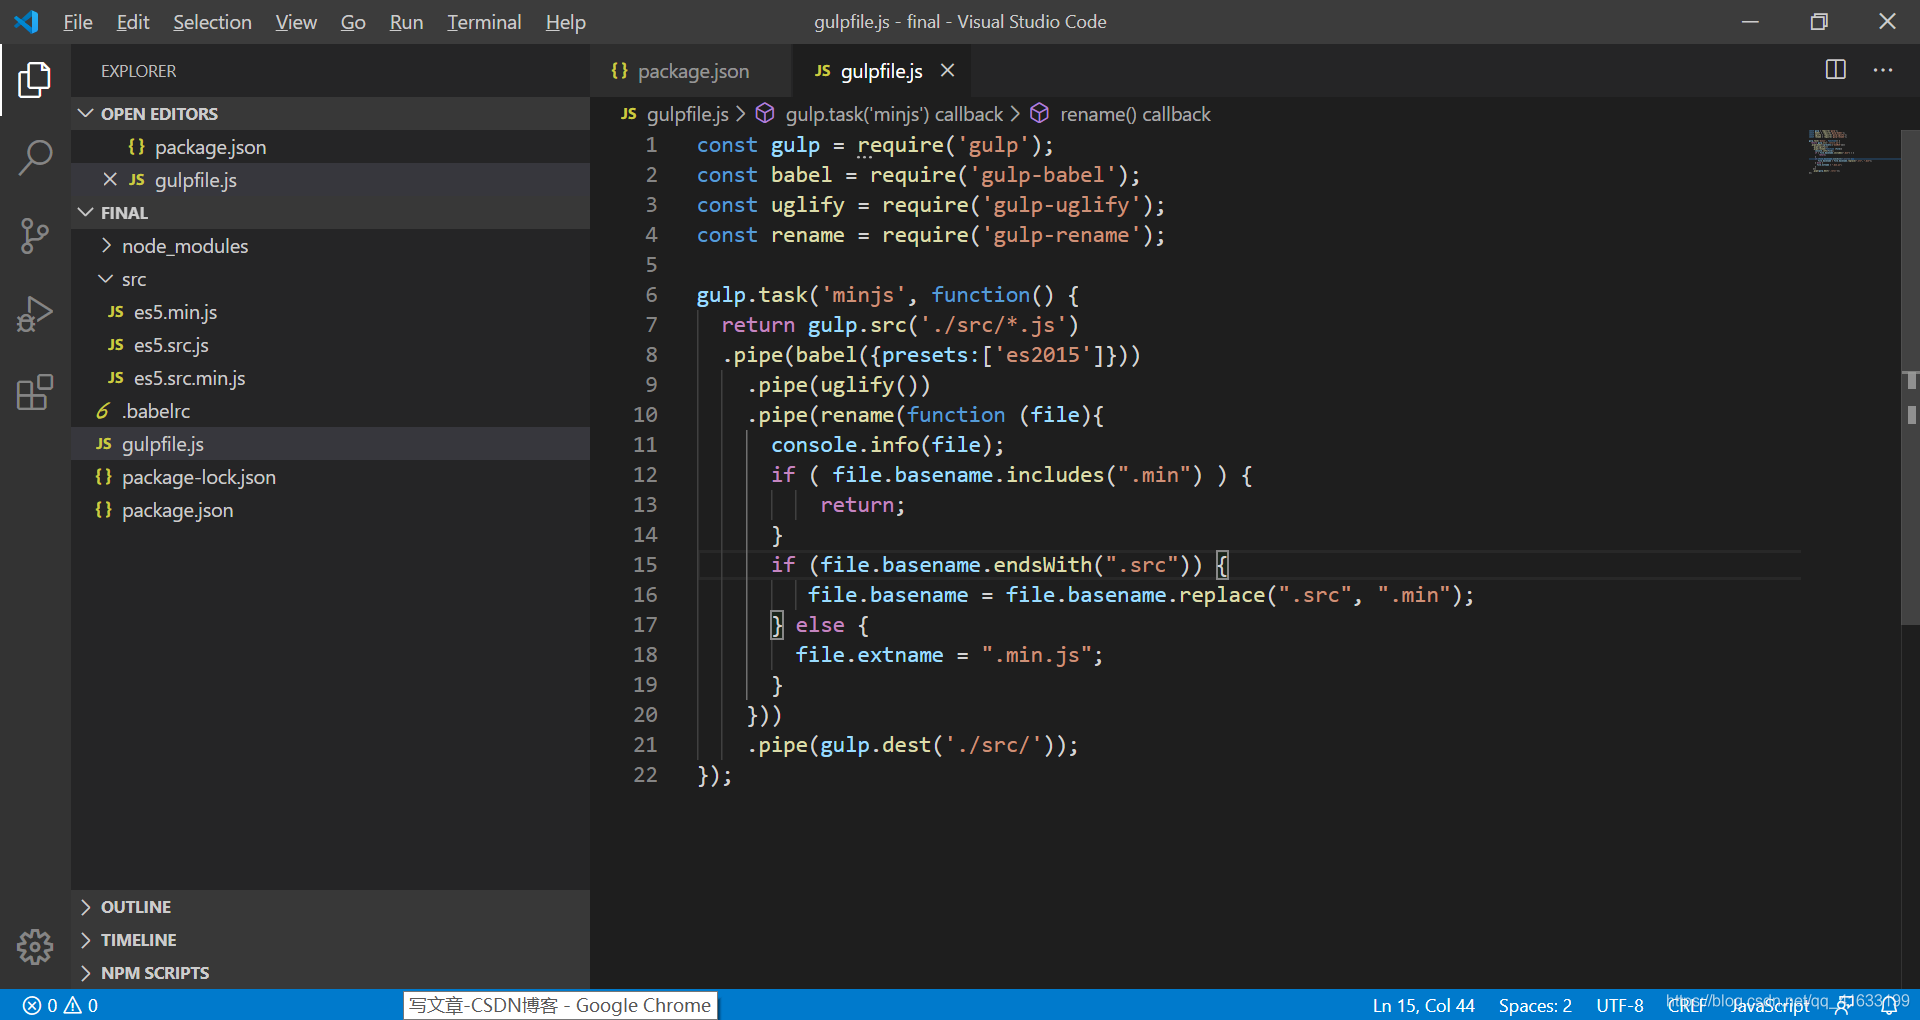Screen dimensions: 1920x1020
Task: Open the .babelrc file in the tree
Action: coord(156,410)
